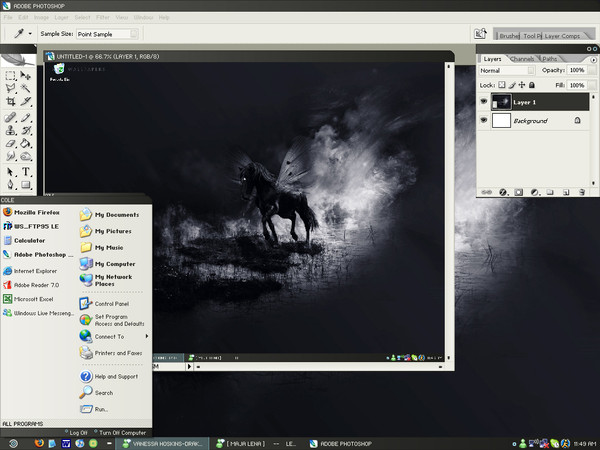Open My Documents from Start menu
Image resolution: width=600 pixels, height=450 pixels.
109,215
